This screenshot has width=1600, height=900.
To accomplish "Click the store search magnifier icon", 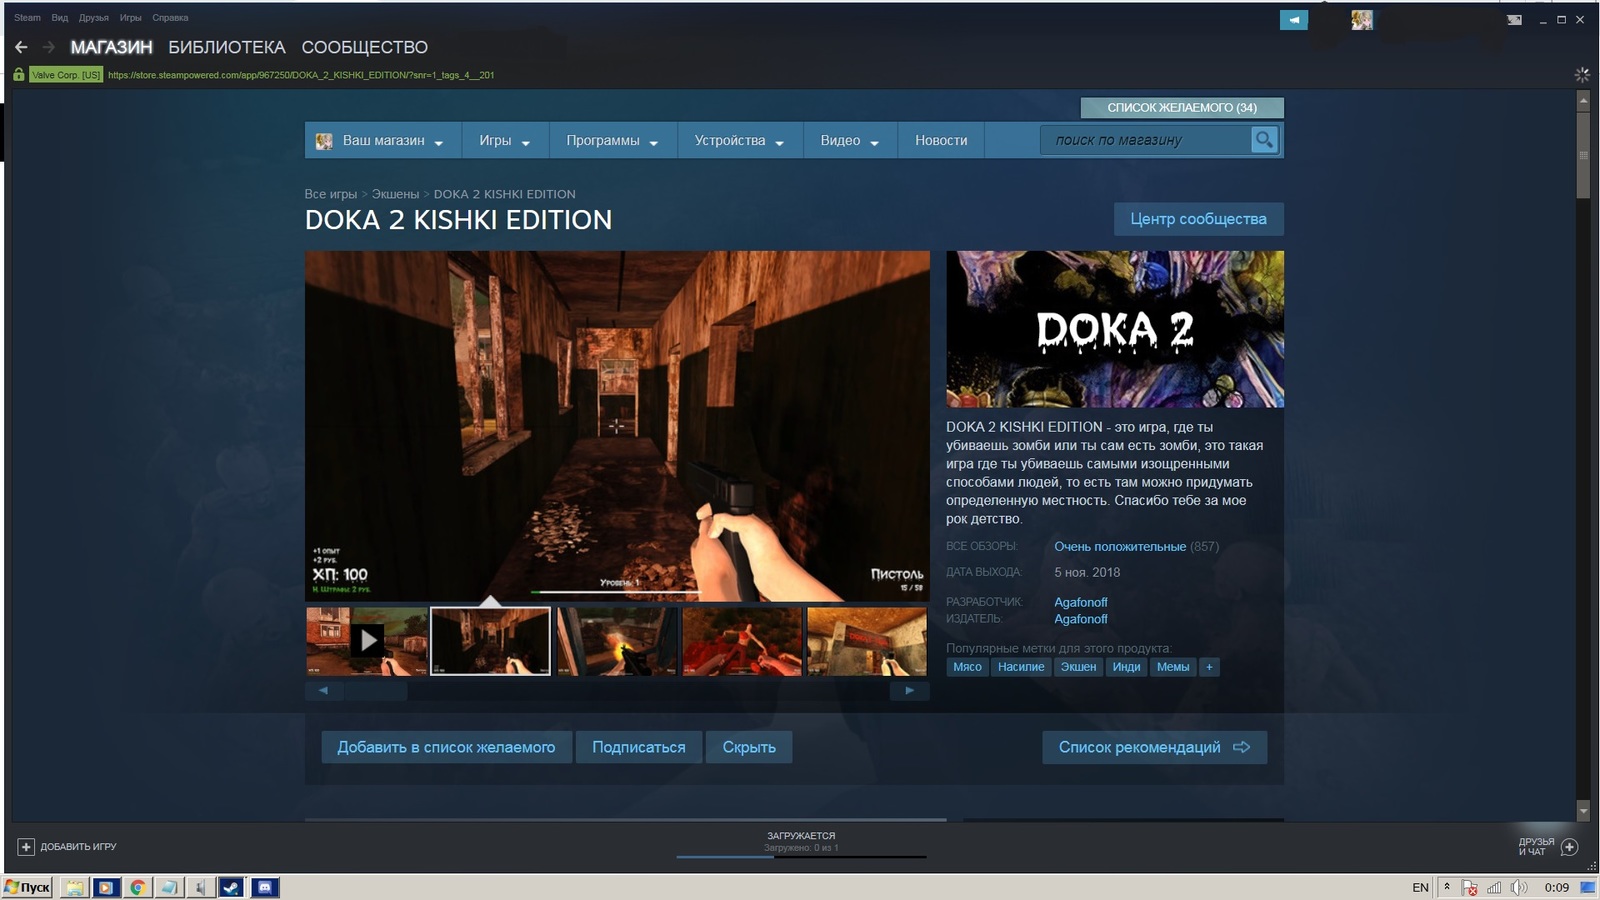I will (1264, 140).
